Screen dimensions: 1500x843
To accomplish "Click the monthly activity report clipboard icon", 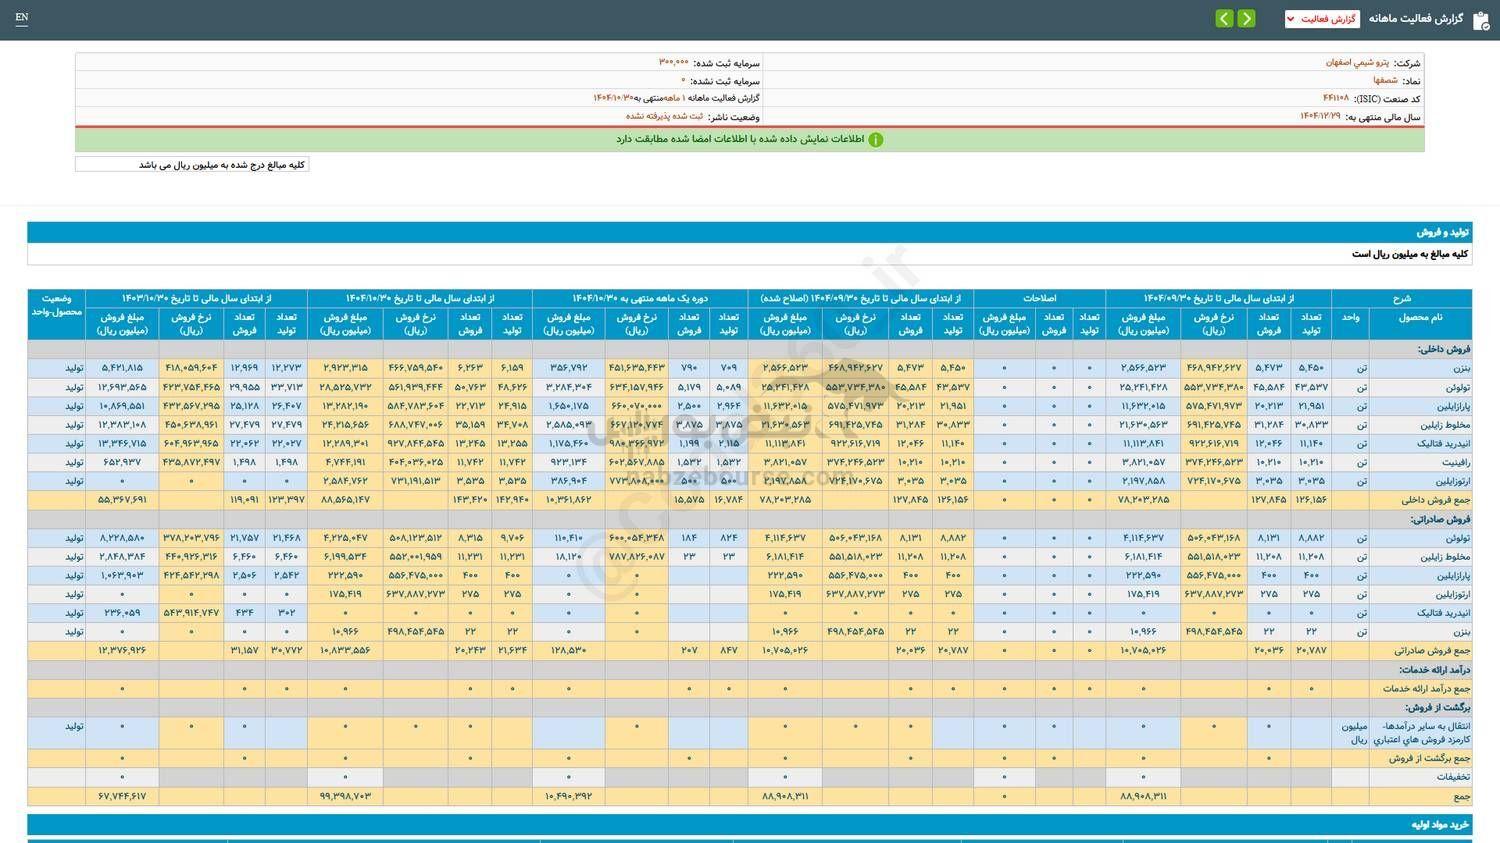I will 1480,20.
